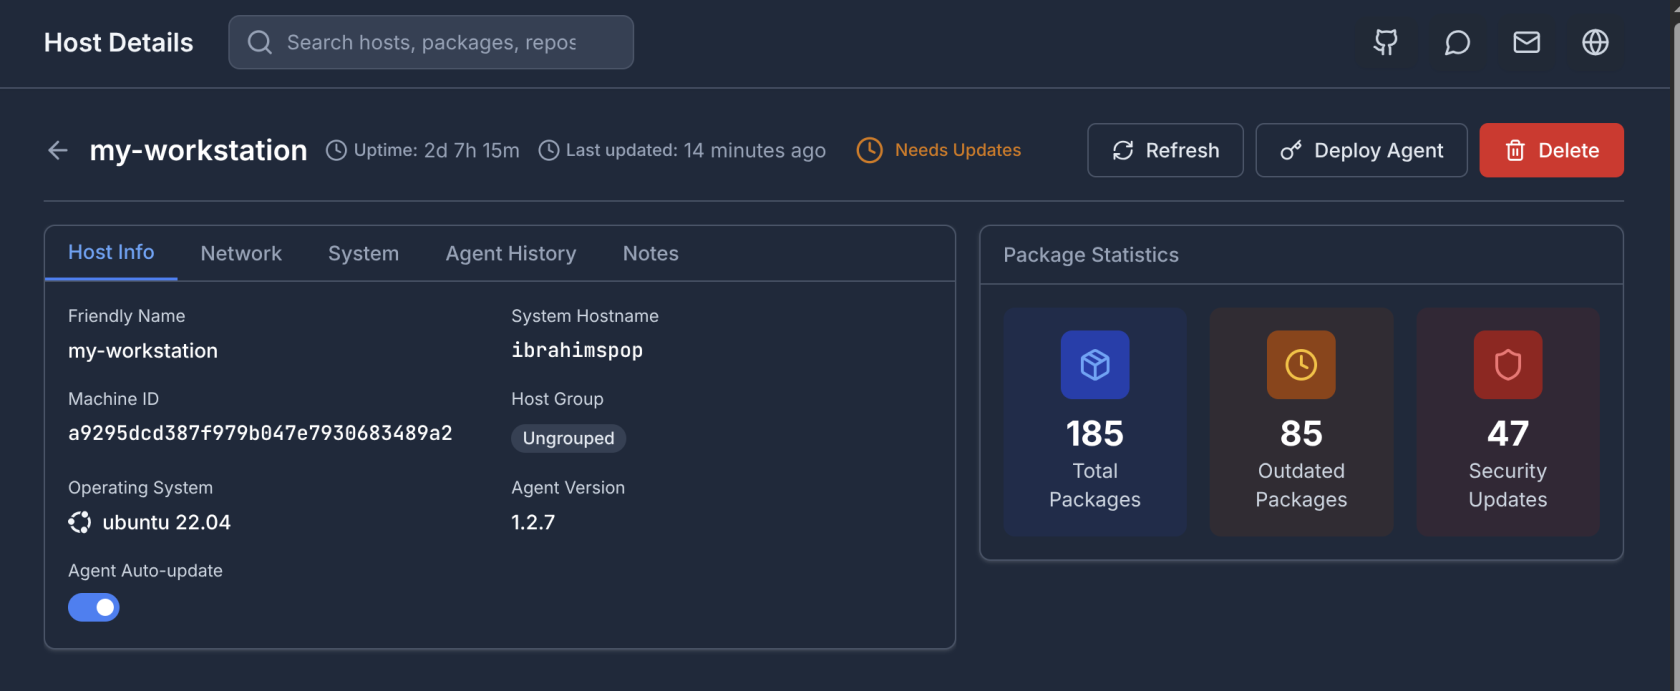Switch to the Network tab

pos(241,254)
